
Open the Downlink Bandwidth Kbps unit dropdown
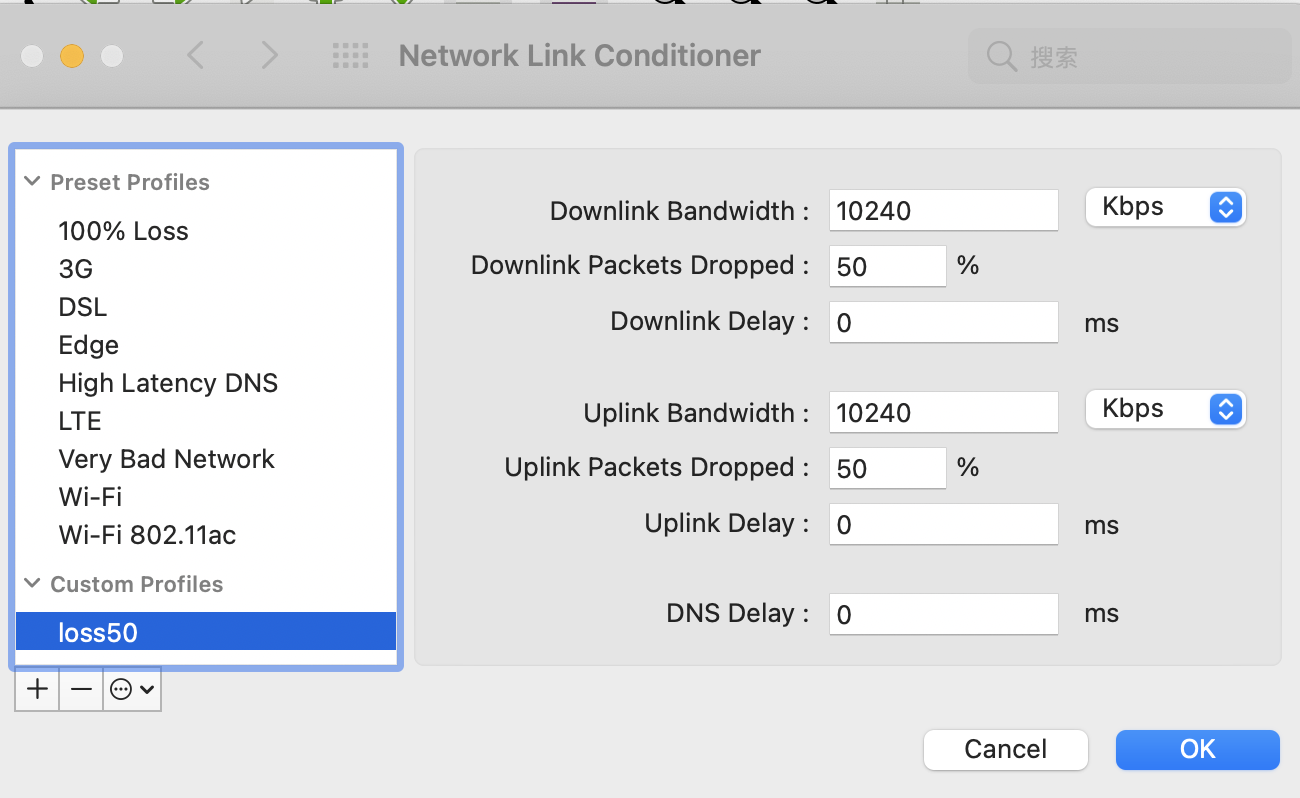1166,208
